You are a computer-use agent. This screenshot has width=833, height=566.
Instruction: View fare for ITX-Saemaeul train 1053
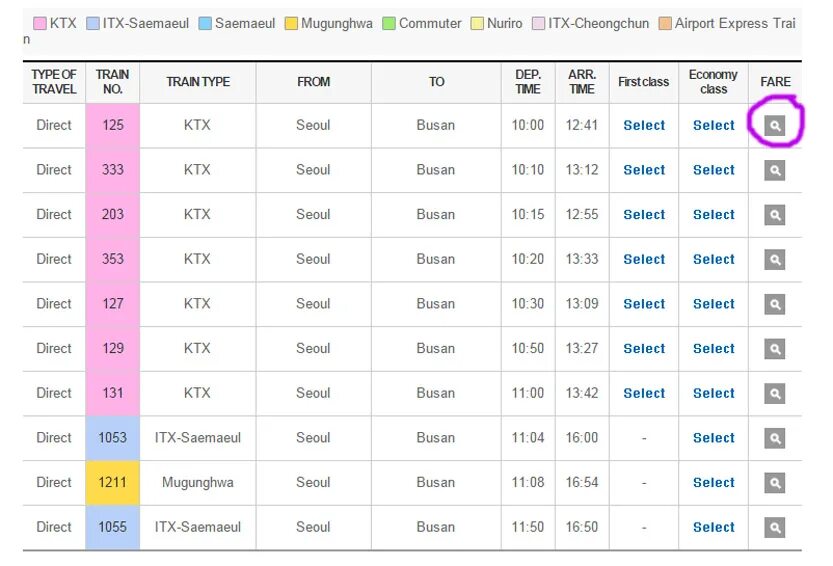(775, 438)
